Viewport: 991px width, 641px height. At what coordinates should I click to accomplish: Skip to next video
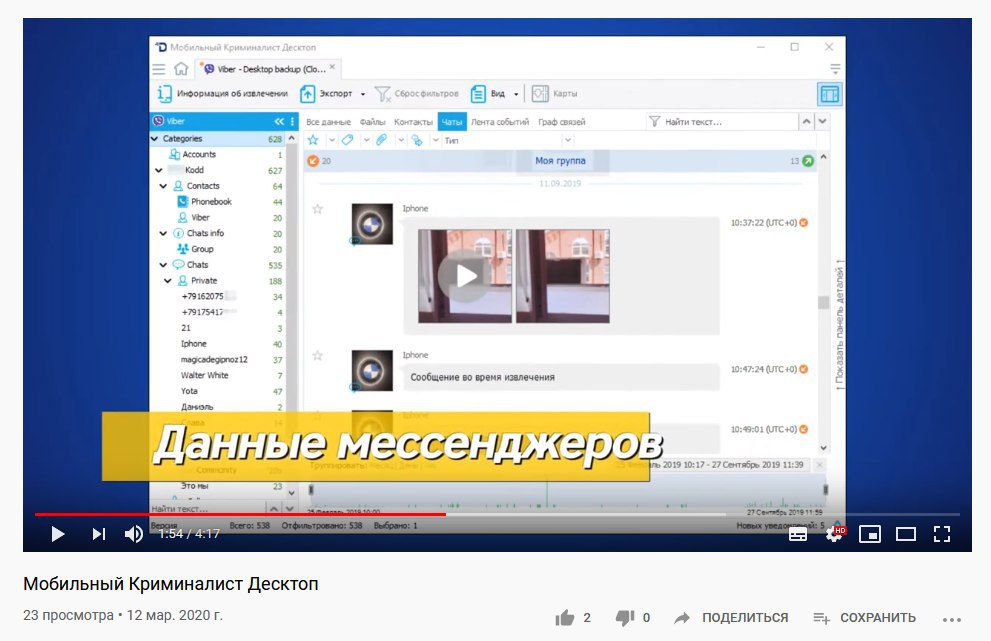(x=99, y=534)
